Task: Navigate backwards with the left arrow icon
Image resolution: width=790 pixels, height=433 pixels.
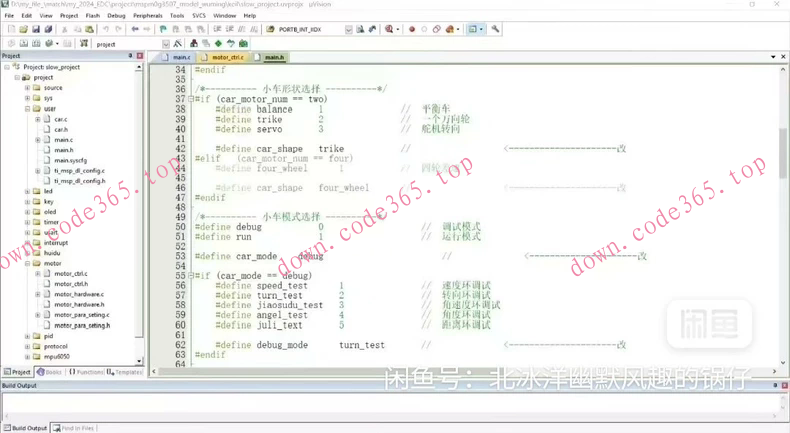Action: click(x=135, y=29)
